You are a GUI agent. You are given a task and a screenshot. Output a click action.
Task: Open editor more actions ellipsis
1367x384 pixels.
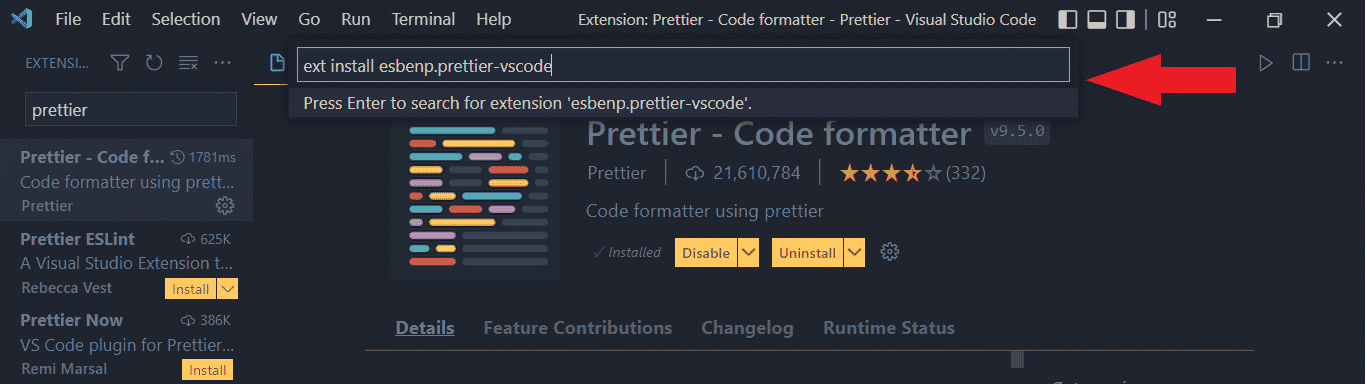[1334, 63]
